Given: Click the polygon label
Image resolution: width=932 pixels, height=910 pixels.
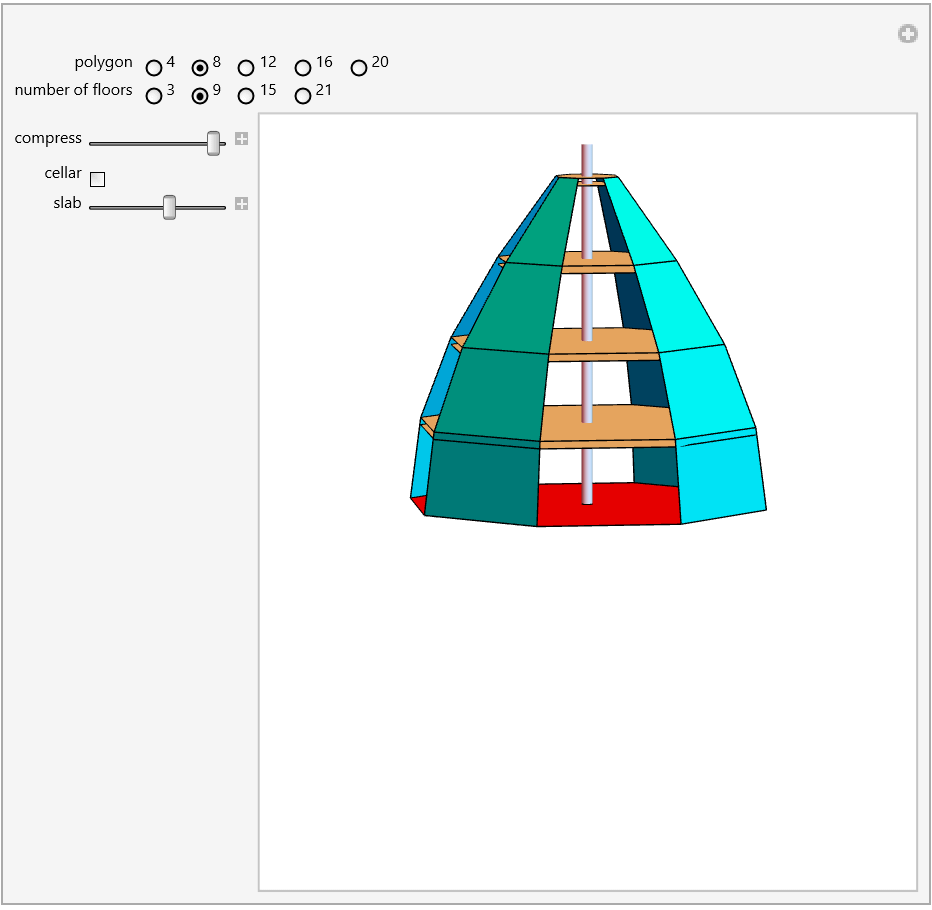Looking at the screenshot, I should [x=103, y=62].
